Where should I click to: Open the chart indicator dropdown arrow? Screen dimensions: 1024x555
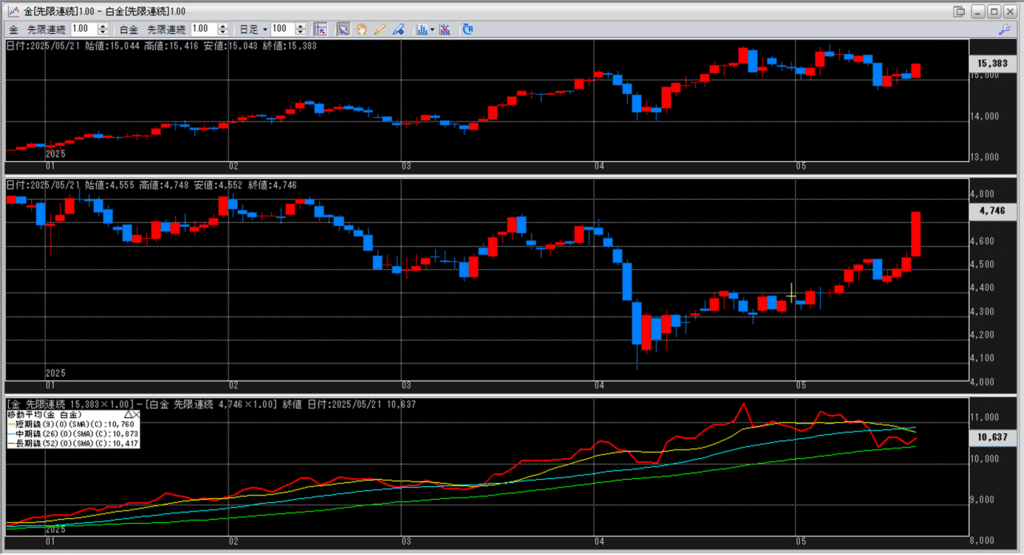tap(432, 29)
